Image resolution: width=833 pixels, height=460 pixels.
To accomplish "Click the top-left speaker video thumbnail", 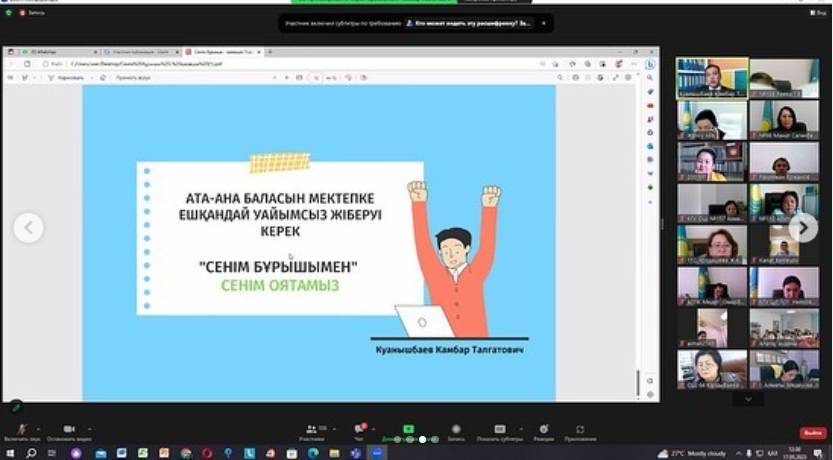I will [709, 78].
